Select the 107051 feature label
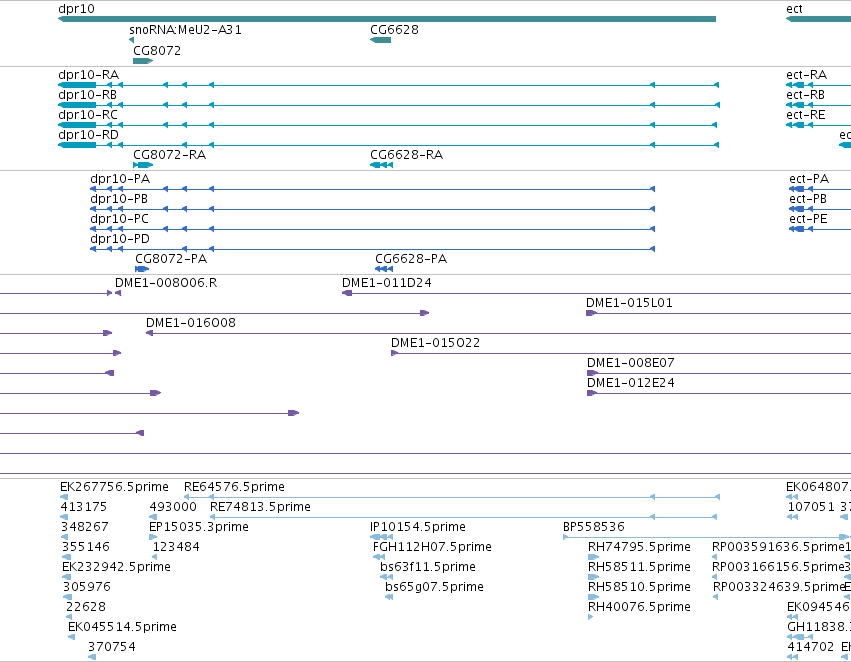 tap(811, 507)
